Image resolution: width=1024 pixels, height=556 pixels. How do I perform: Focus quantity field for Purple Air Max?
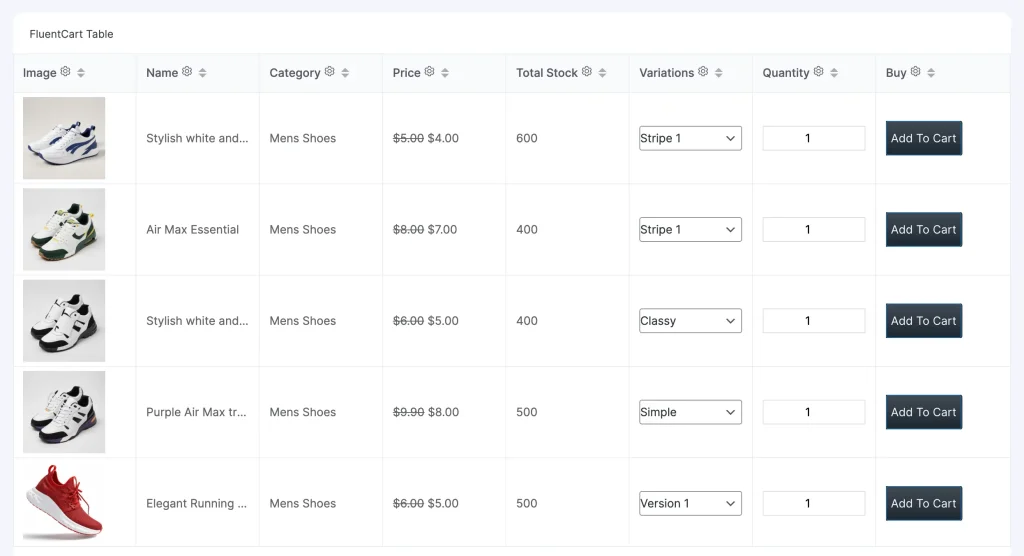coord(814,412)
